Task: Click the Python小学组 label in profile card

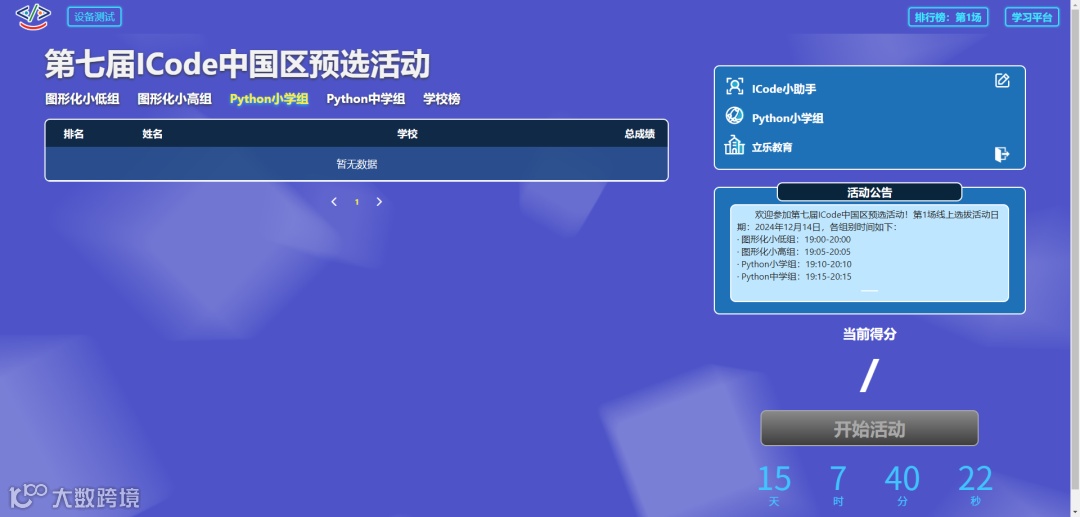Action: click(787, 118)
